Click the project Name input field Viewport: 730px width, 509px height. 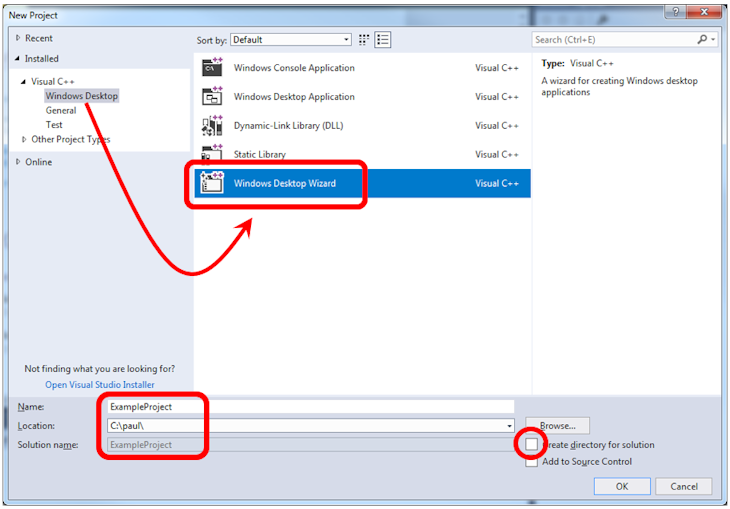pyautogui.click(x=311, y=407)
